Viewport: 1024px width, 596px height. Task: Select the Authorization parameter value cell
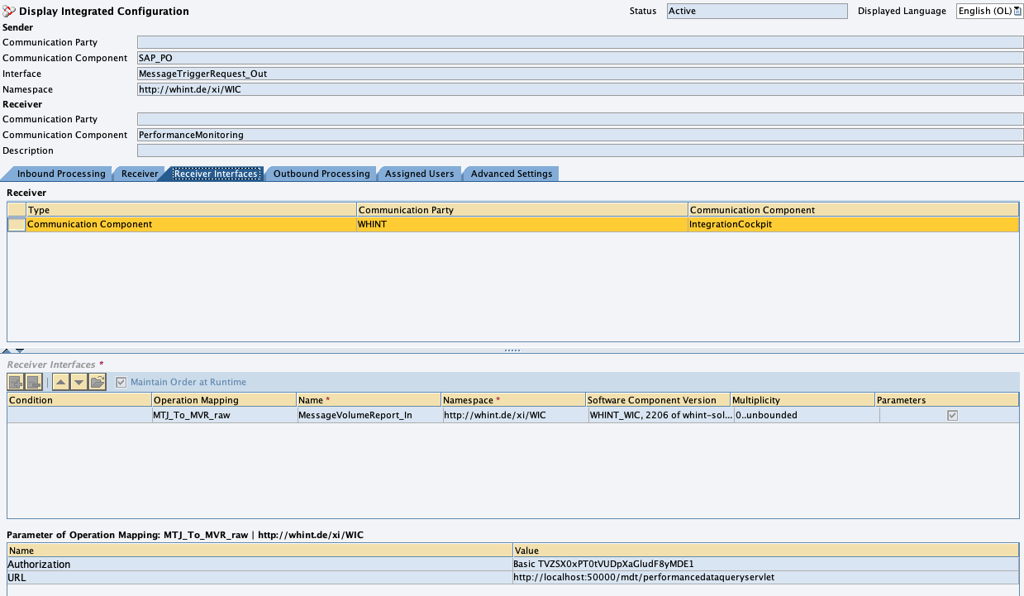coord(765,564)
